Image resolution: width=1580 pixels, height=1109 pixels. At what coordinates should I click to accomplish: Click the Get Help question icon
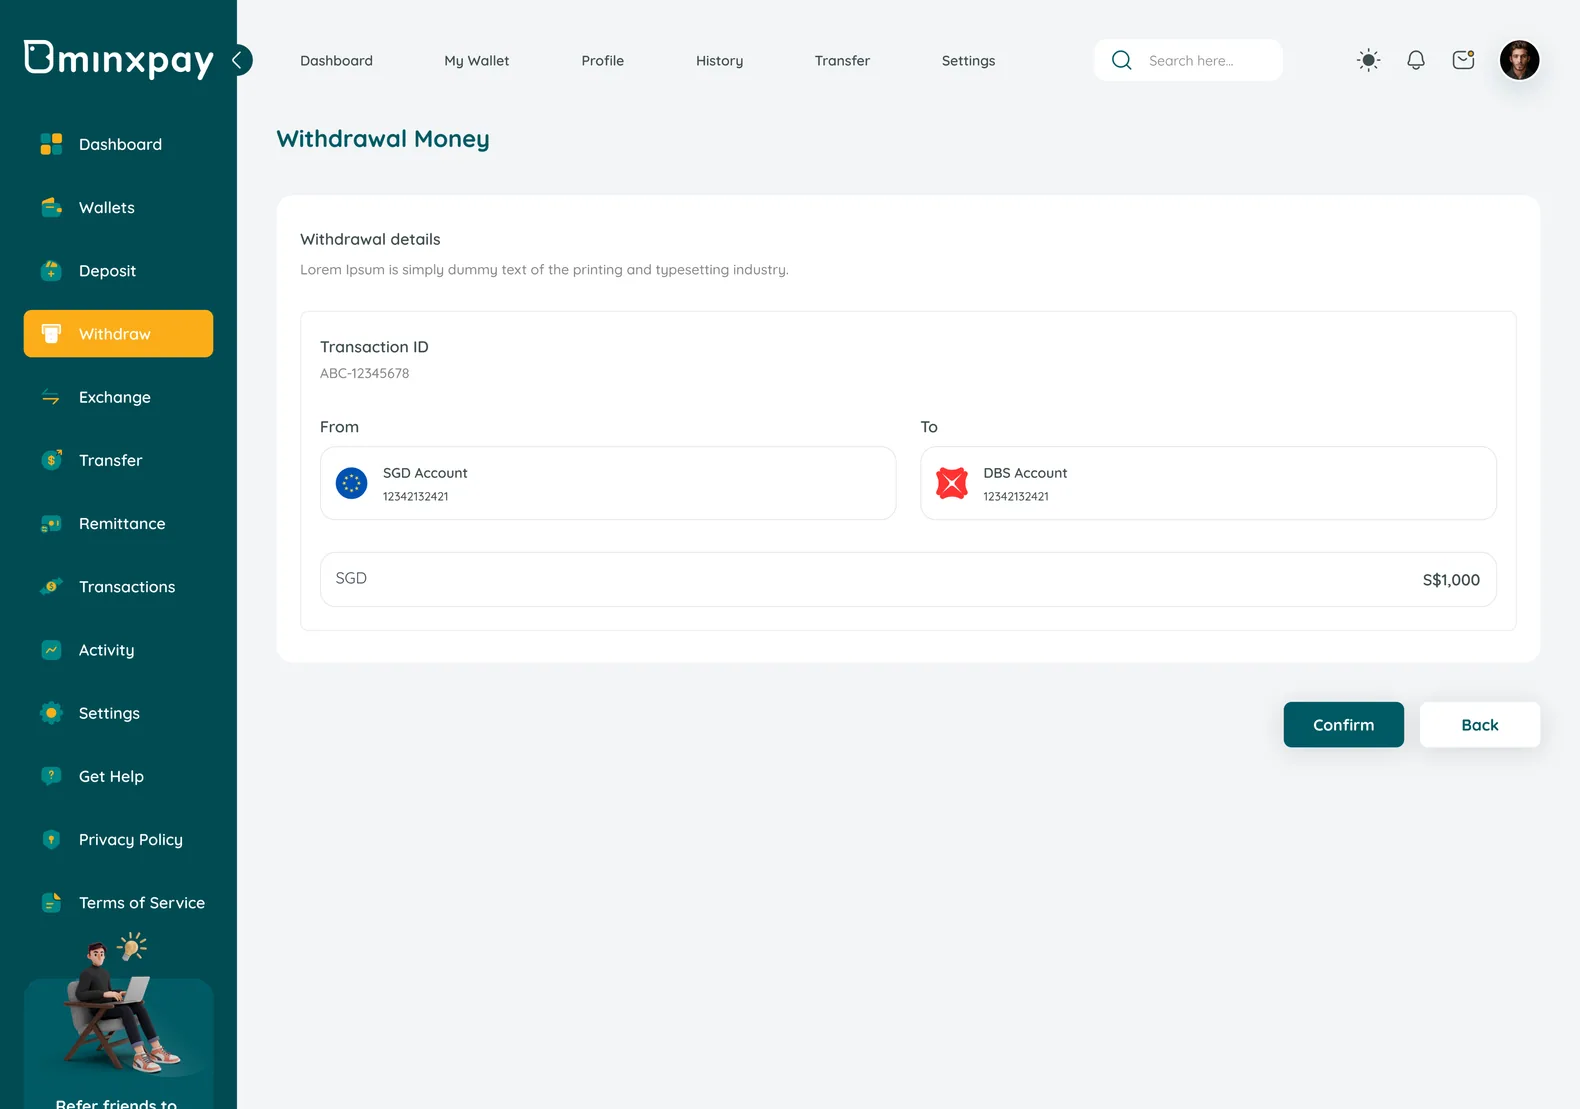[51, 776]
